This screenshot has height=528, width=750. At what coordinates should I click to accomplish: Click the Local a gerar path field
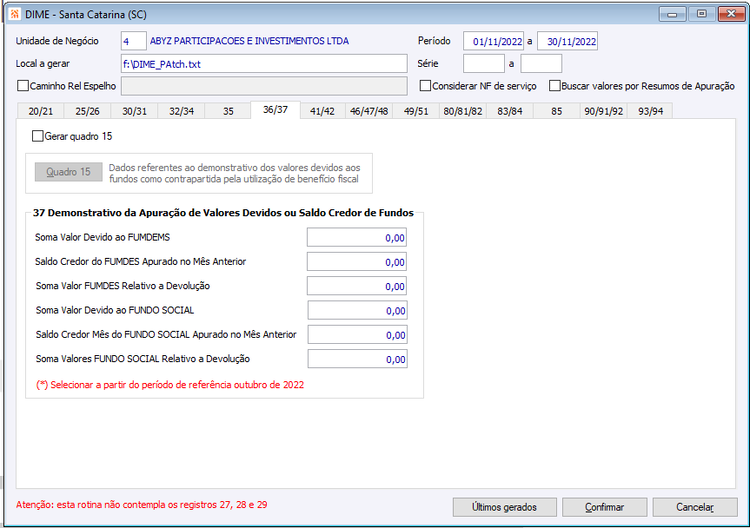tap(264, 64)
